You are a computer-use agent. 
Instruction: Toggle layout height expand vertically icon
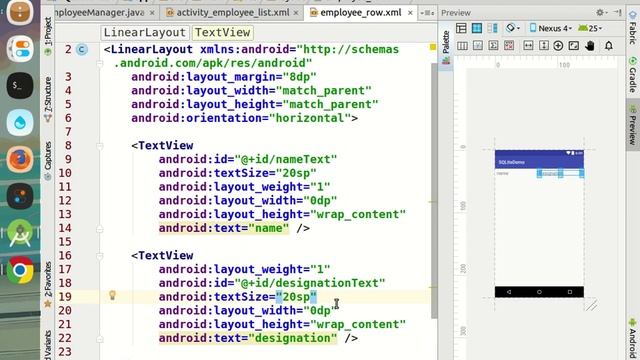pos(543,45)
